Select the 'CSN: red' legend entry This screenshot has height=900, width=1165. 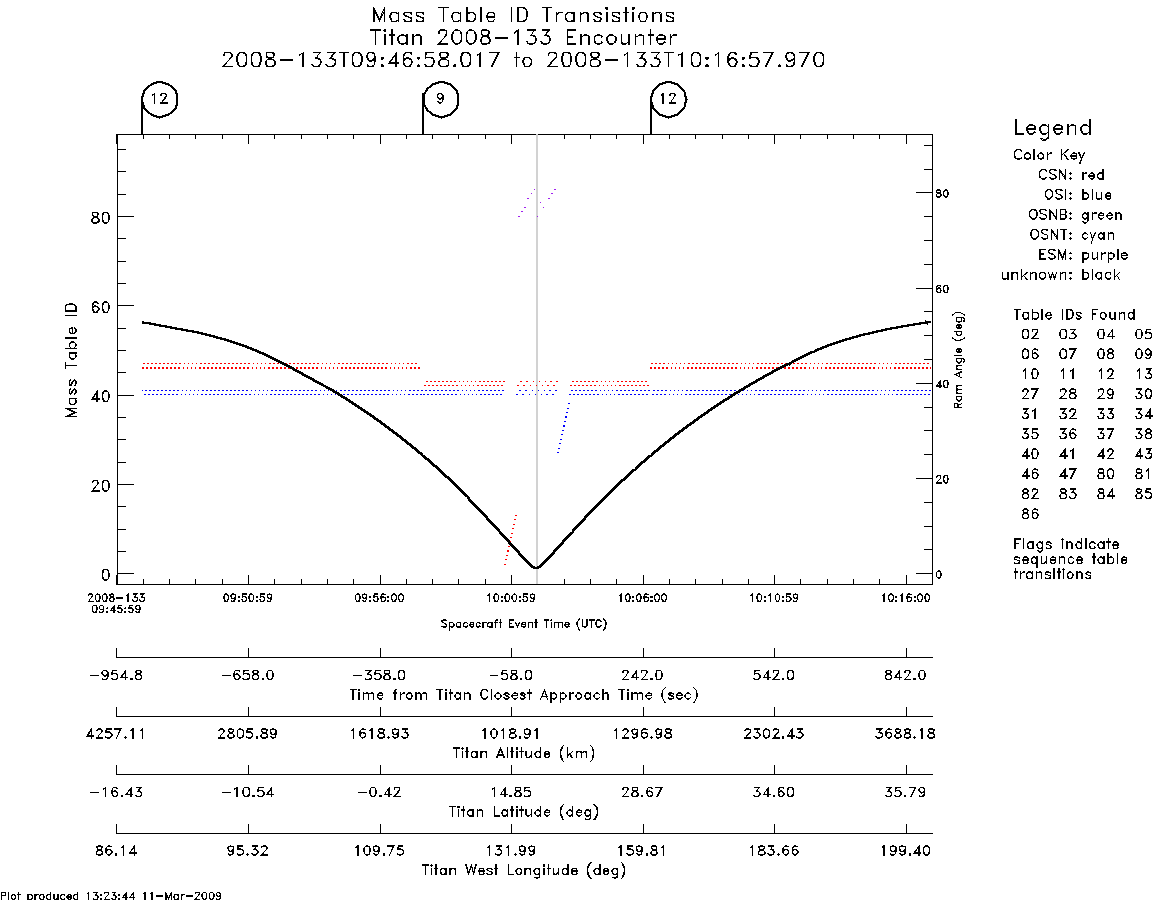pos(1071,175)
